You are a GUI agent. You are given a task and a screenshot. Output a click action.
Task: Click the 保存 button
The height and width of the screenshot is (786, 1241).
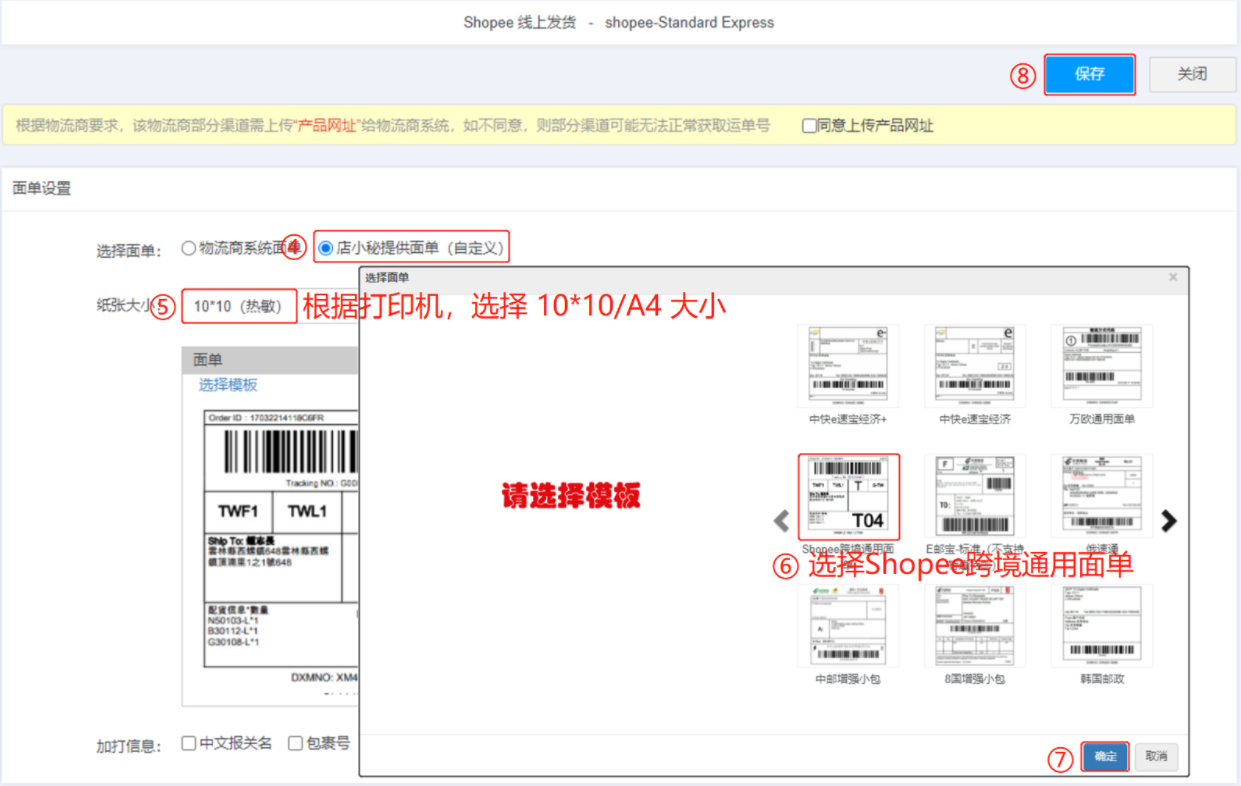click(1090, 74)
